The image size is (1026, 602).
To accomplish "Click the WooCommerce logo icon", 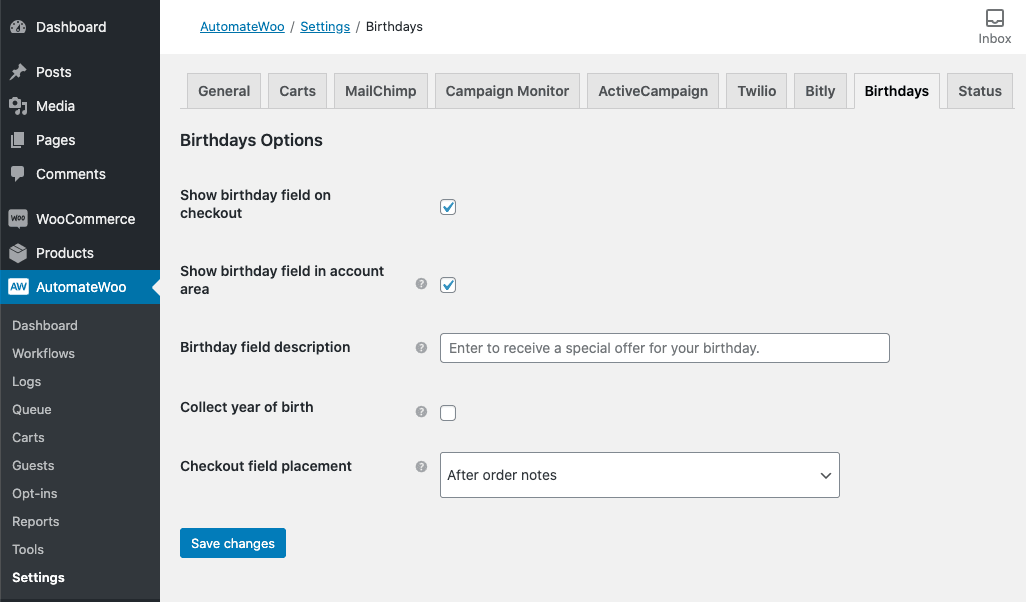I will (18, 219).
